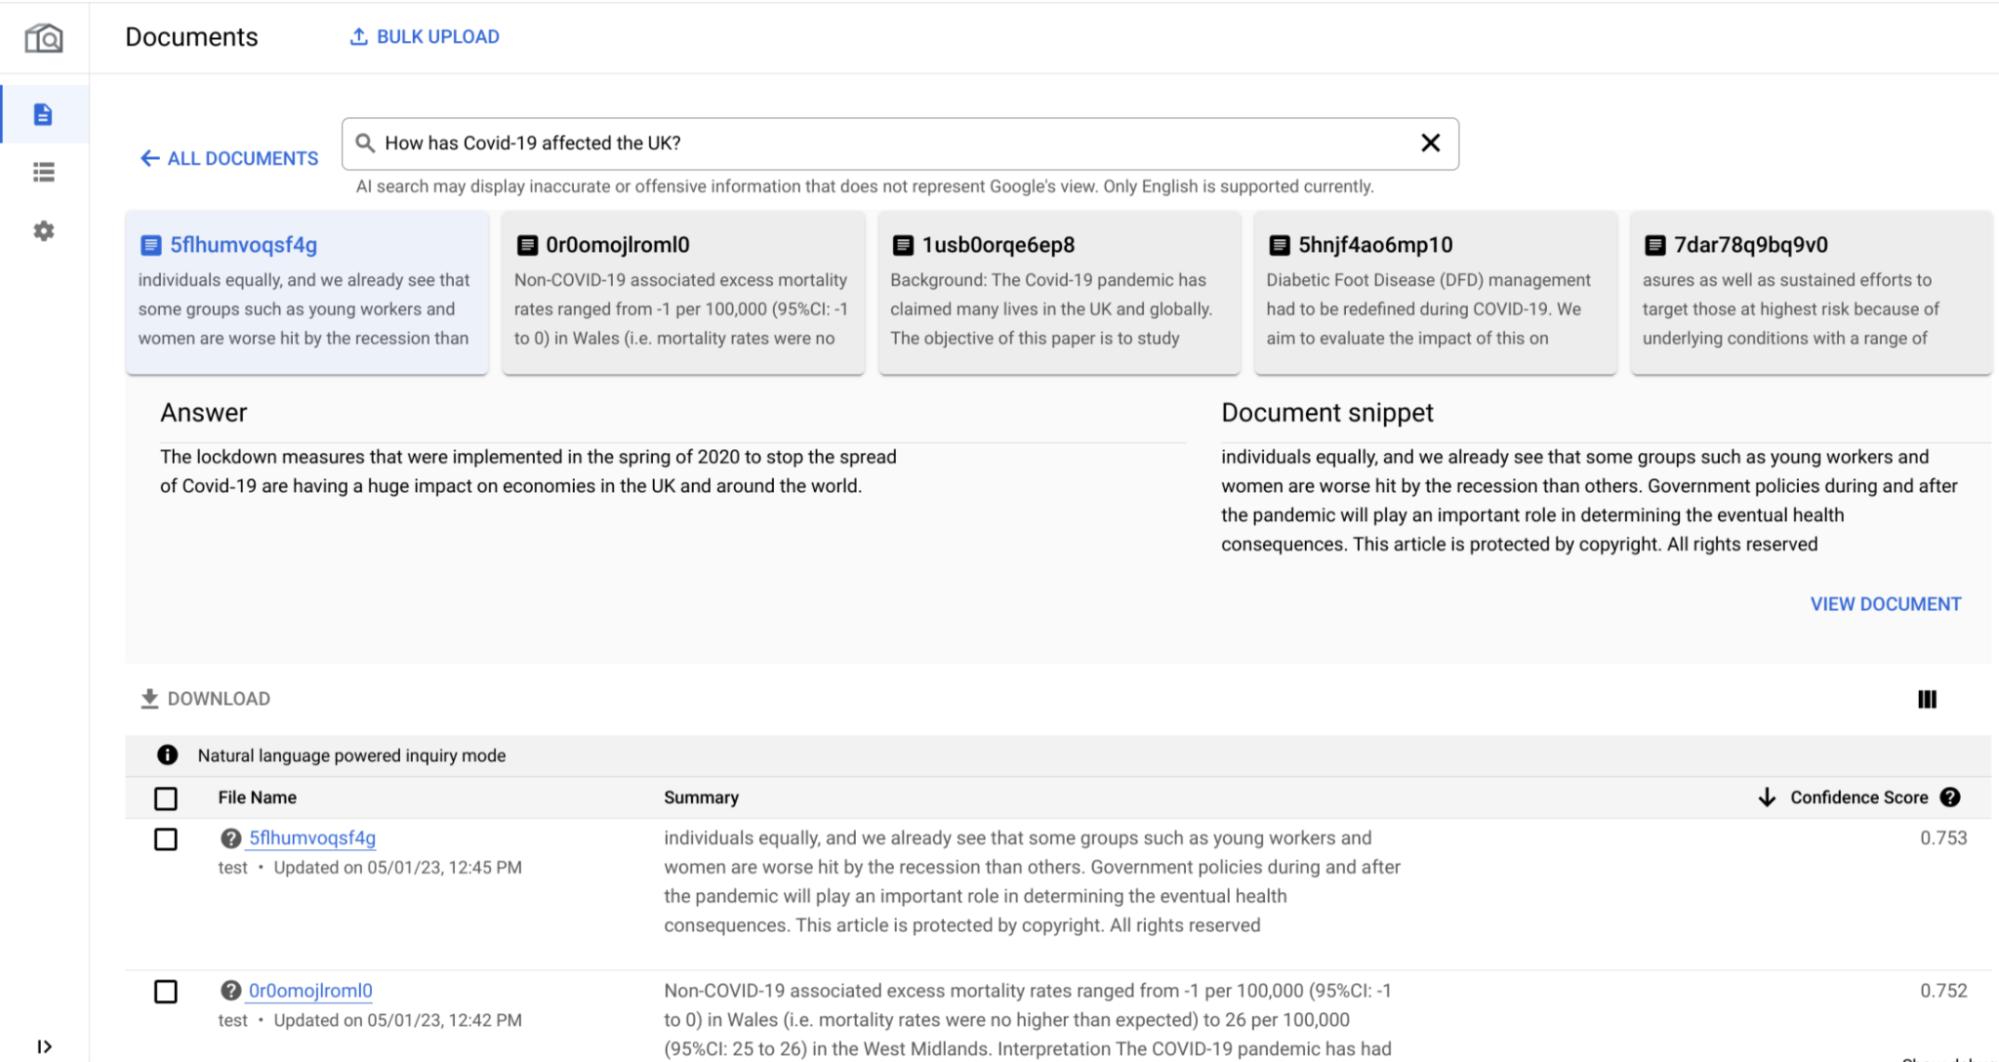1999x1062 pixels.
Task: Click into the search query field
Action: pos(890,143)
